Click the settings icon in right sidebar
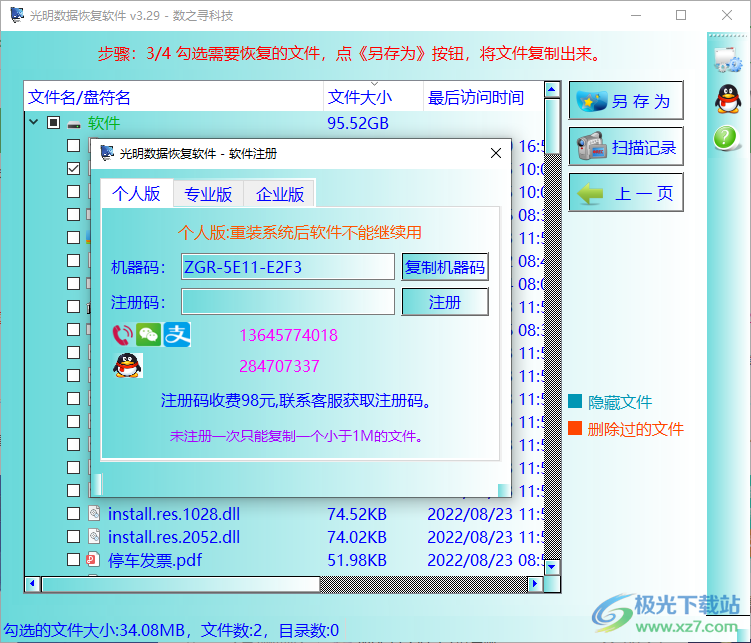The width and height of the screenshot is (751, 643). [728, 59]
